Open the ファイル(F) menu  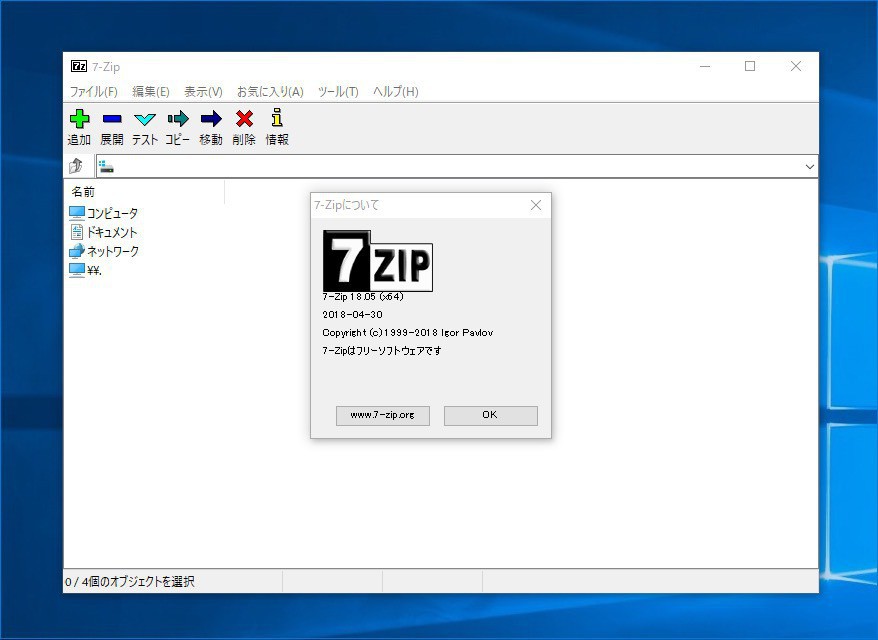click(94, 91)
